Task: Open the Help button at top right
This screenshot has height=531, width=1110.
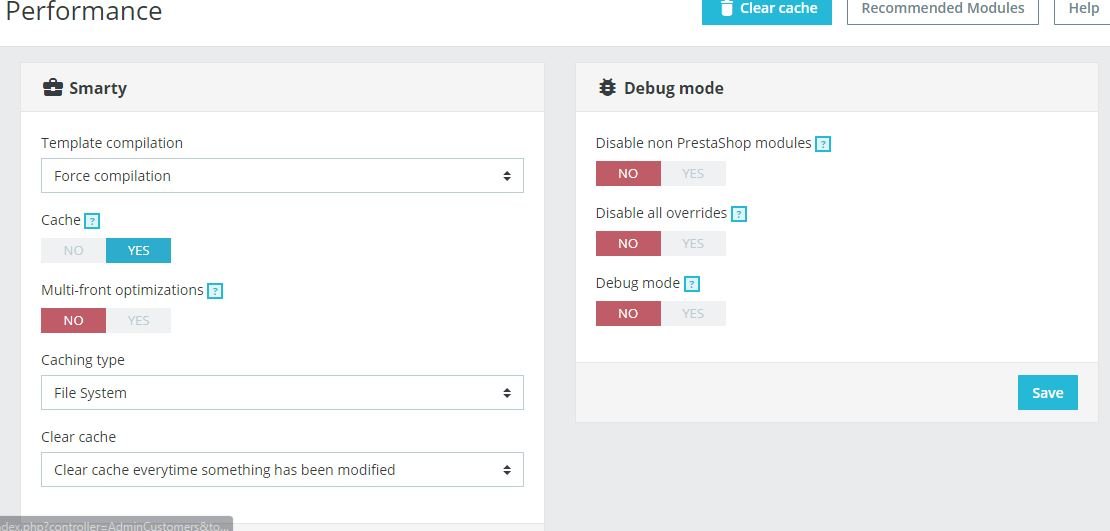Action: [1083, 9]
